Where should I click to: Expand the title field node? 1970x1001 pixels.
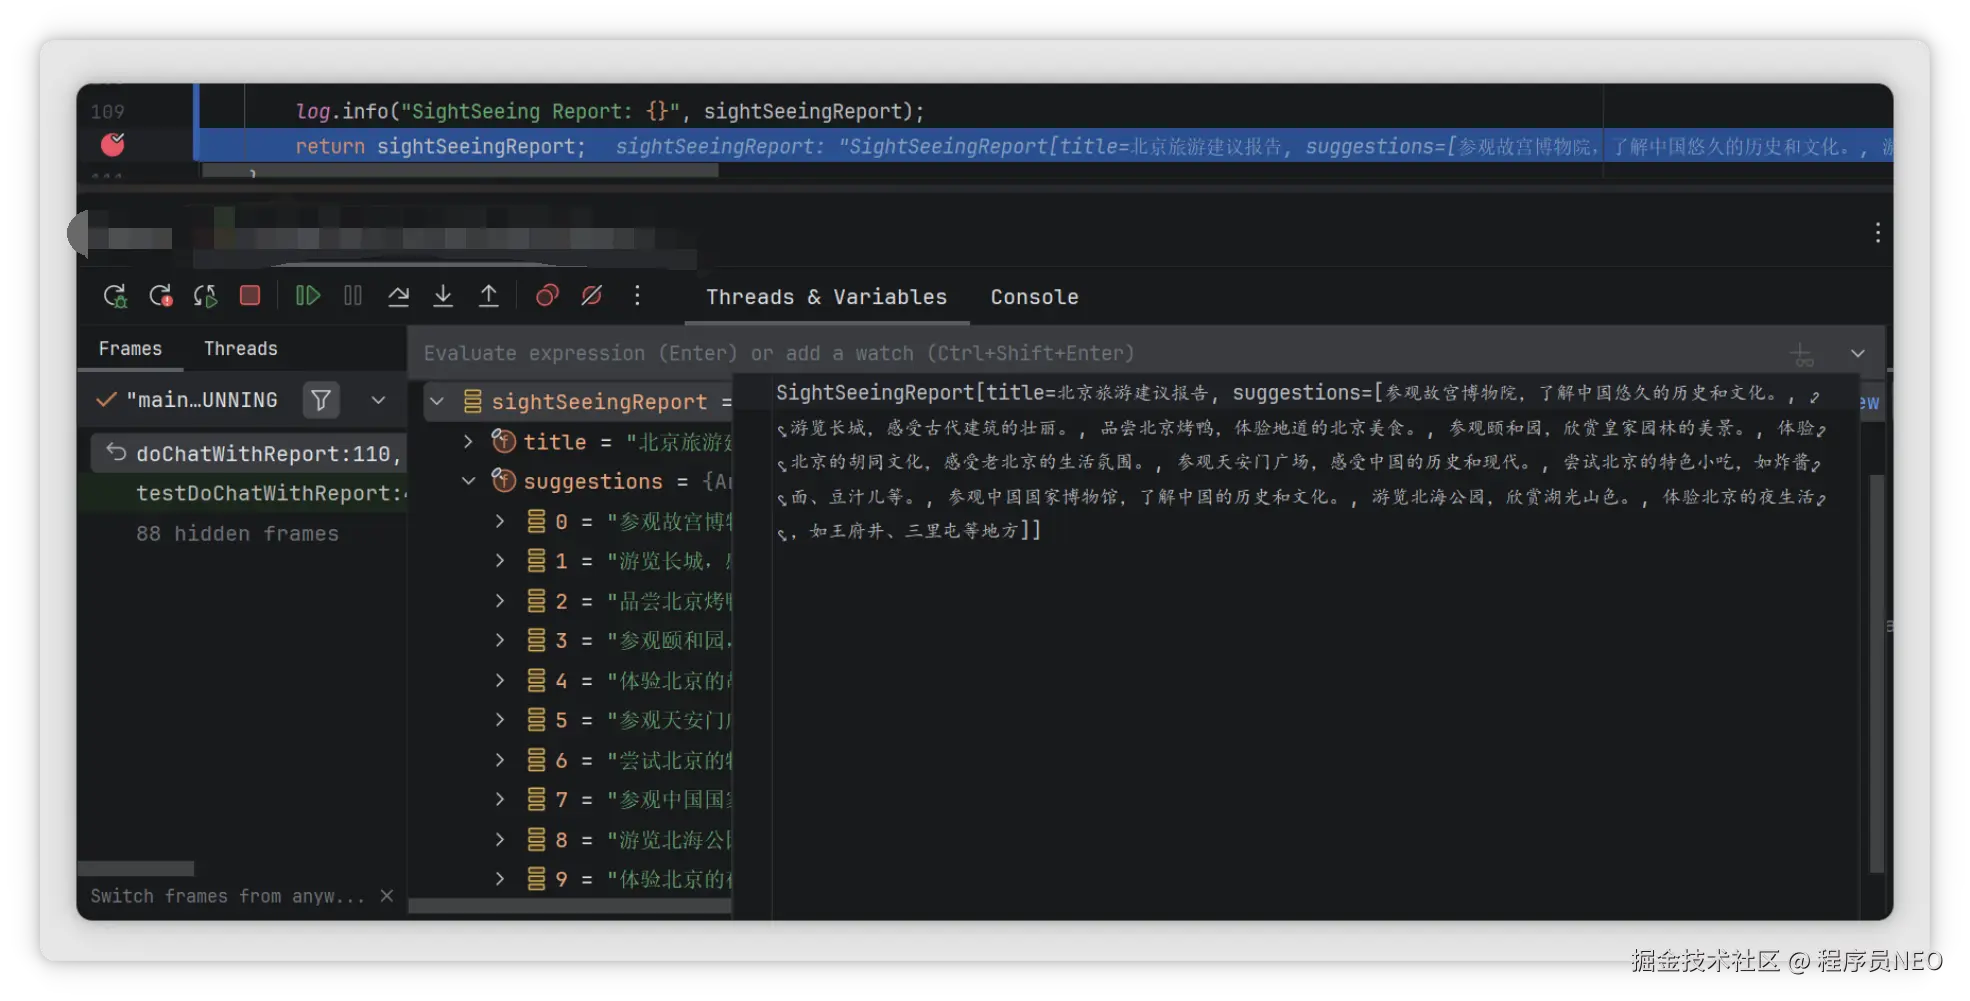pos(468,442)
